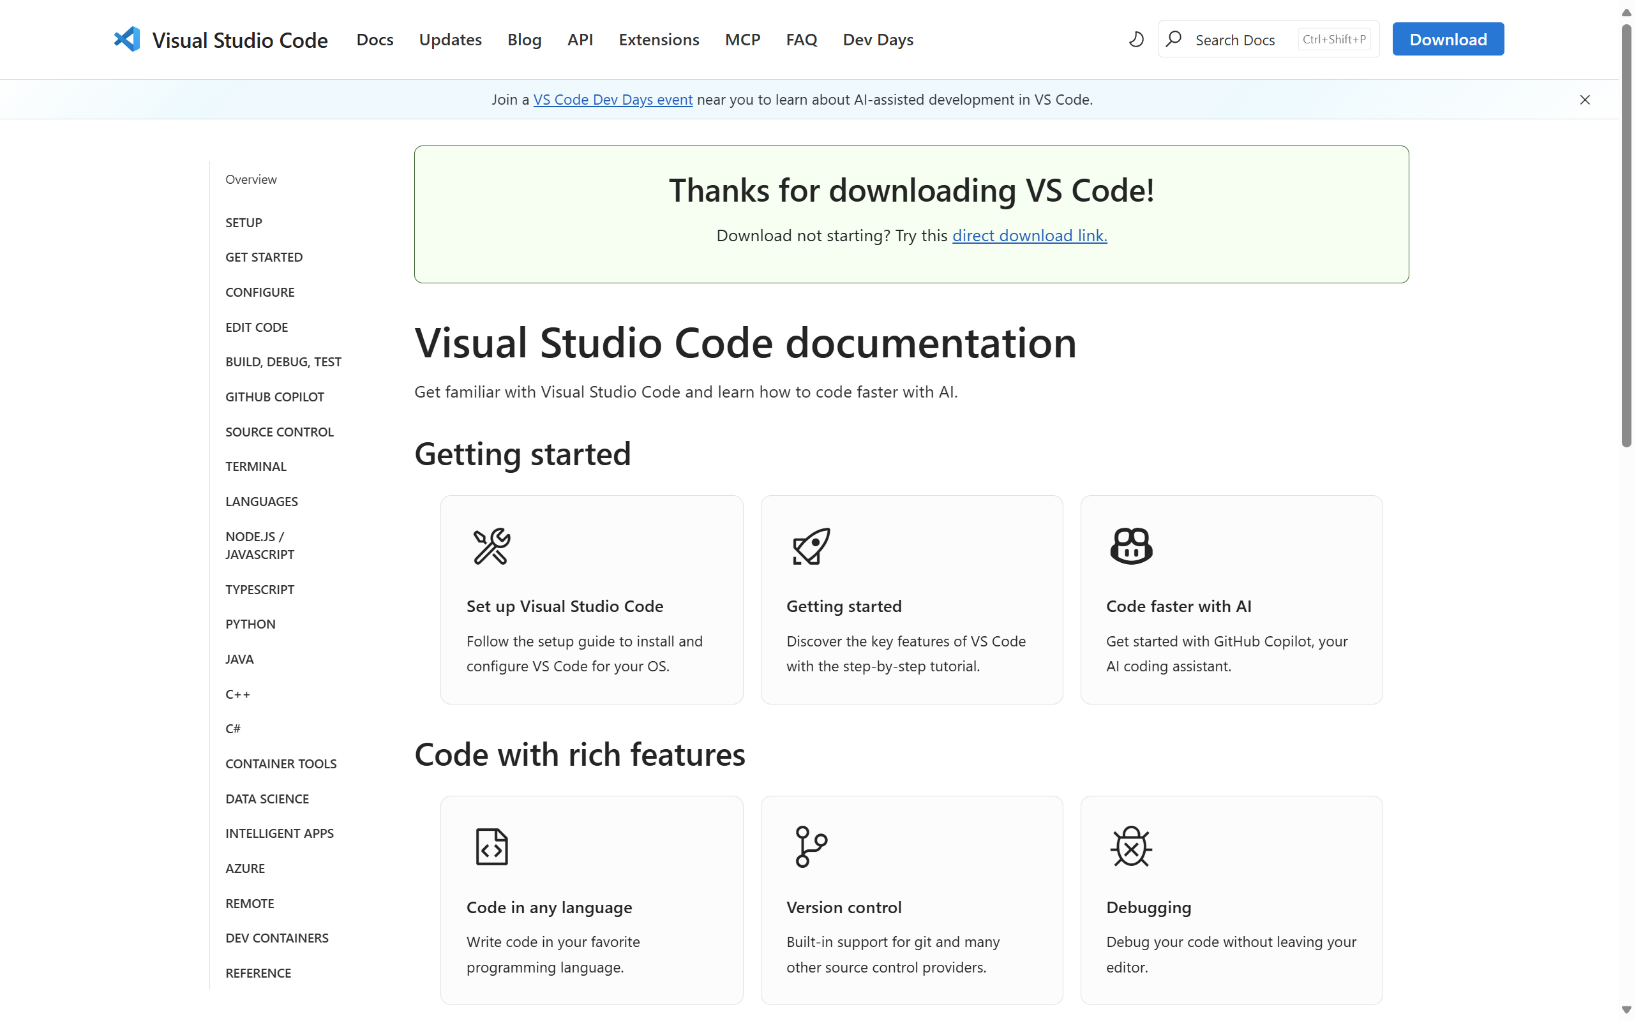Open the Set up Visual Studio Code card title
The image size is (1634, 1021).
(565, 607)
